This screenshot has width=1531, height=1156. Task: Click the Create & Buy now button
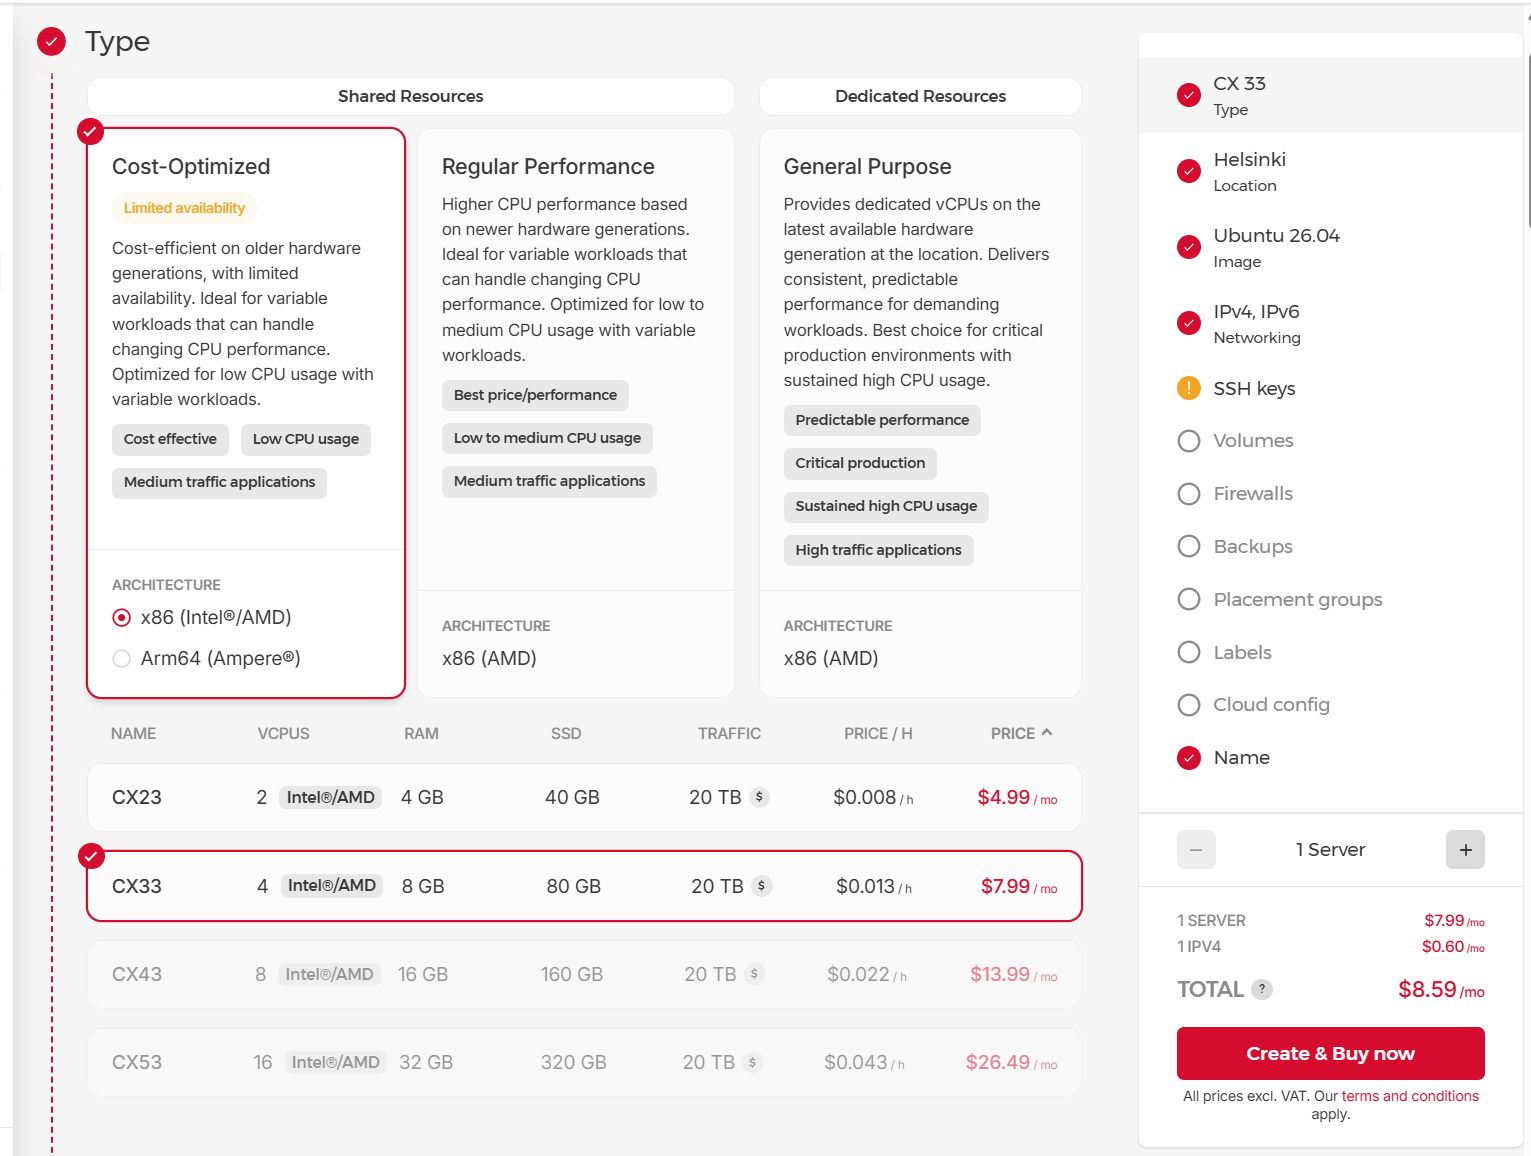pos(1330,1053)
